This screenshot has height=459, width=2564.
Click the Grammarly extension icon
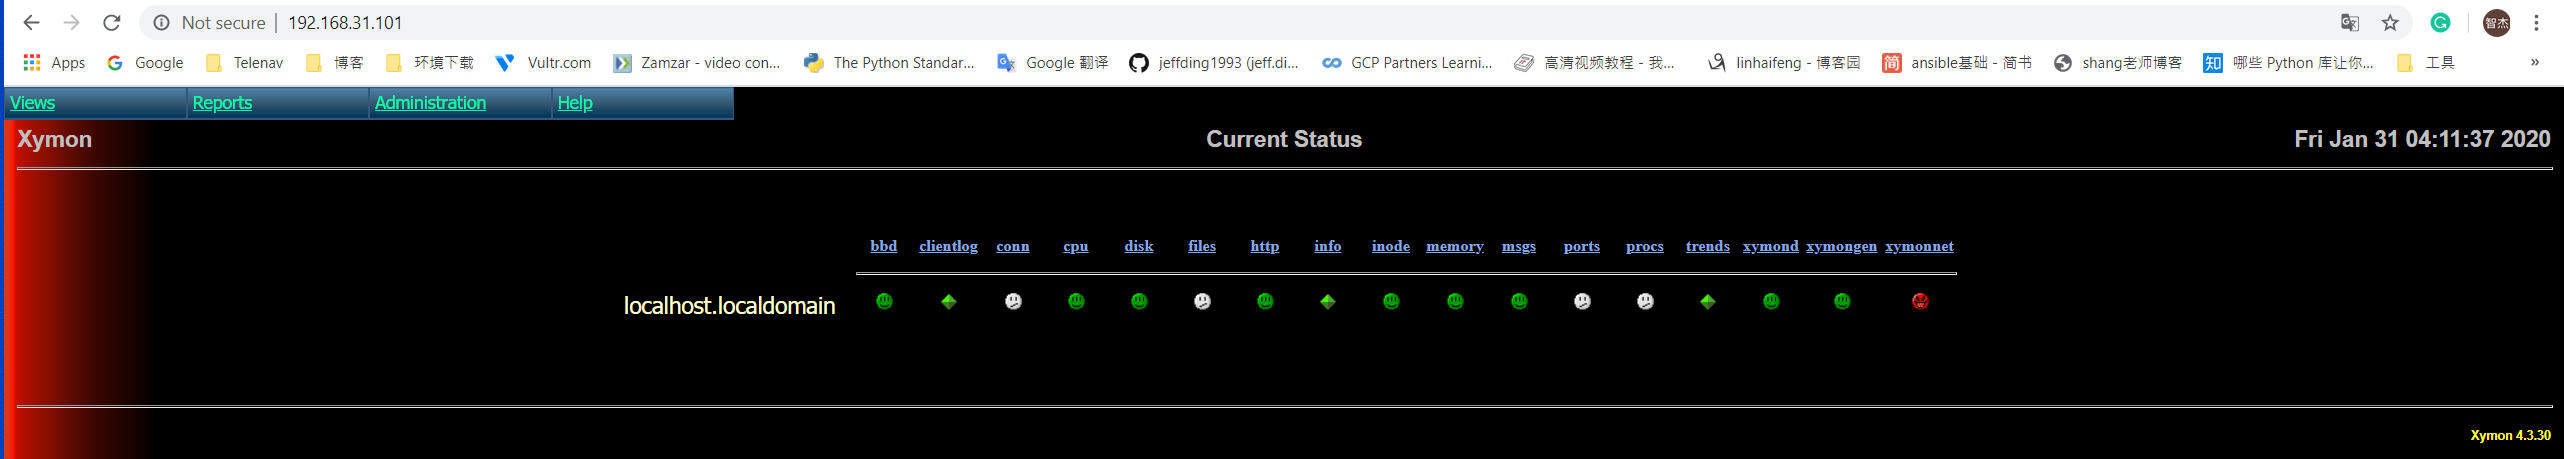(2441, 22)
